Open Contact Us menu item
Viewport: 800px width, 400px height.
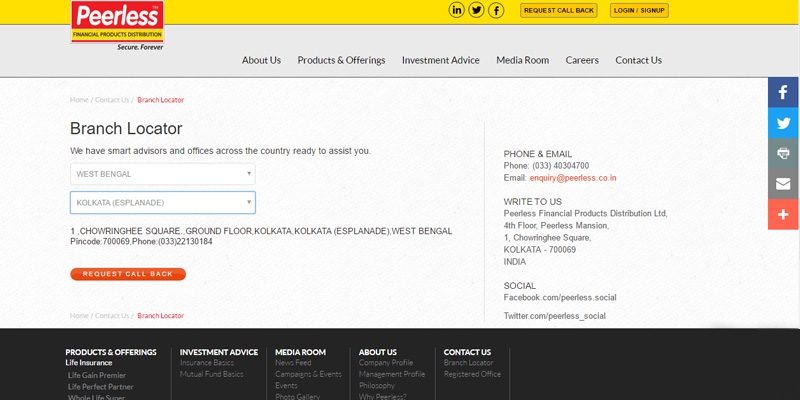point(638,60)
